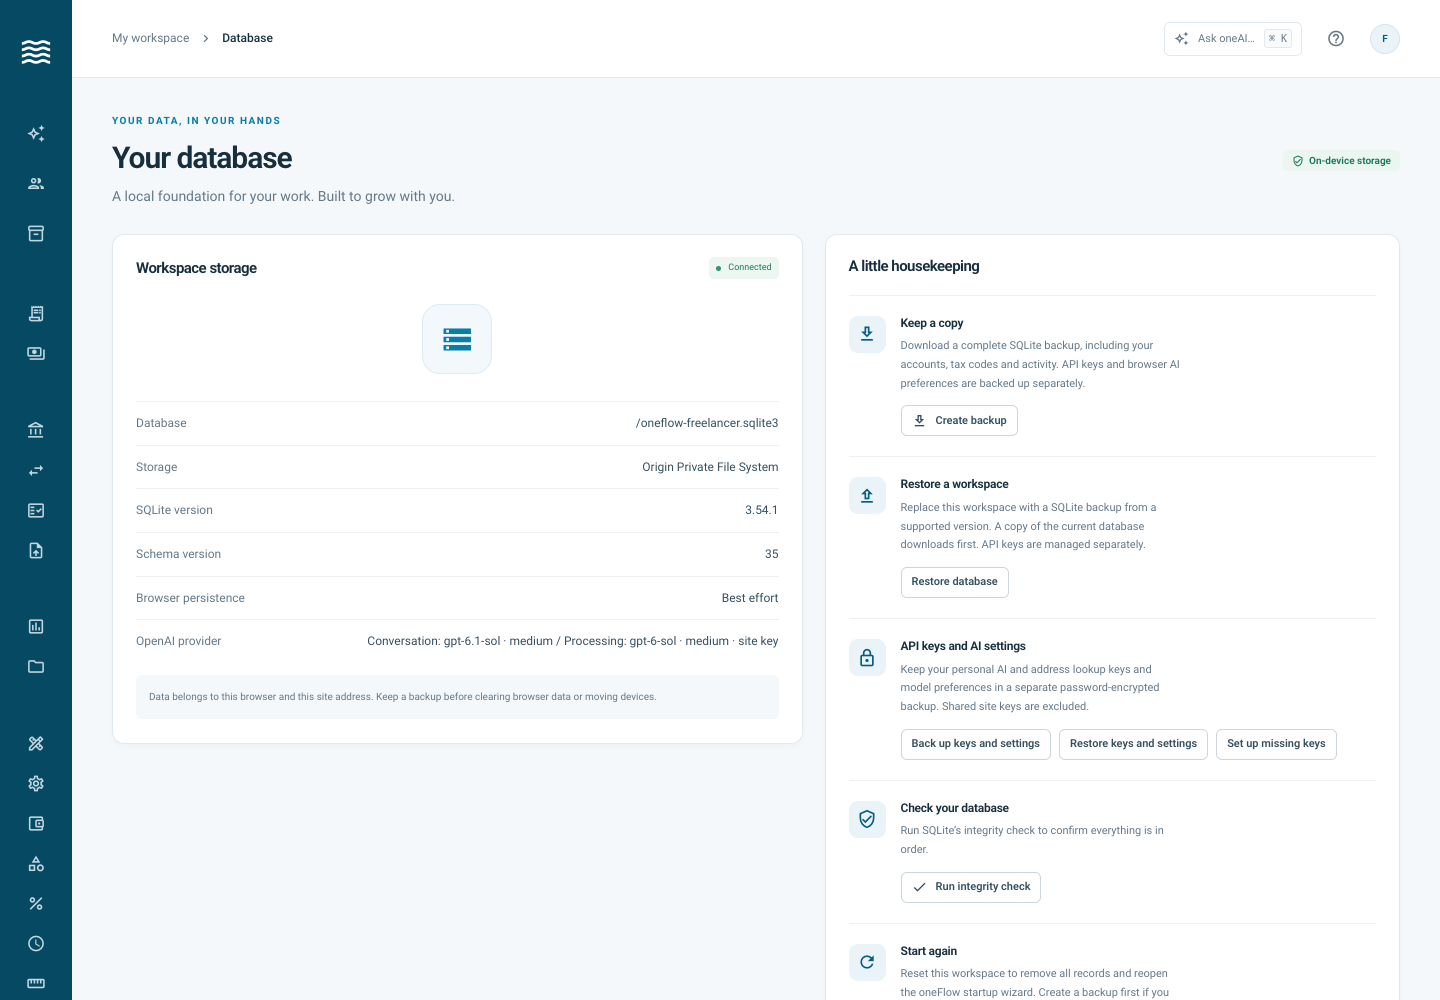Image resolution: width=1440 pixels, height=1000 pixels.
Task: Open the file upload sidebar icon
Action: tap(36, 551)
